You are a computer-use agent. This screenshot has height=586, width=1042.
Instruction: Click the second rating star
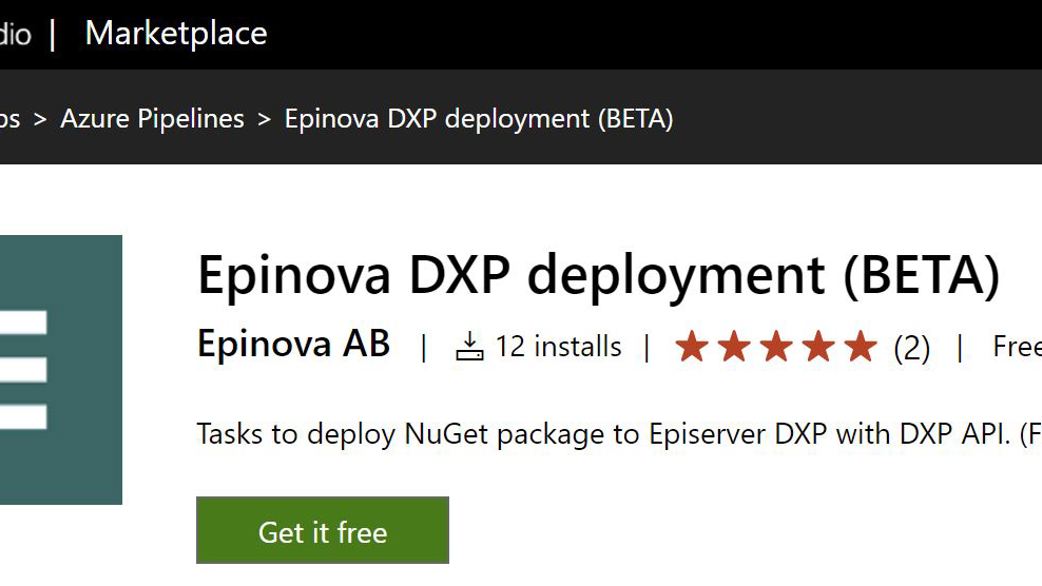tap(734, 346)
